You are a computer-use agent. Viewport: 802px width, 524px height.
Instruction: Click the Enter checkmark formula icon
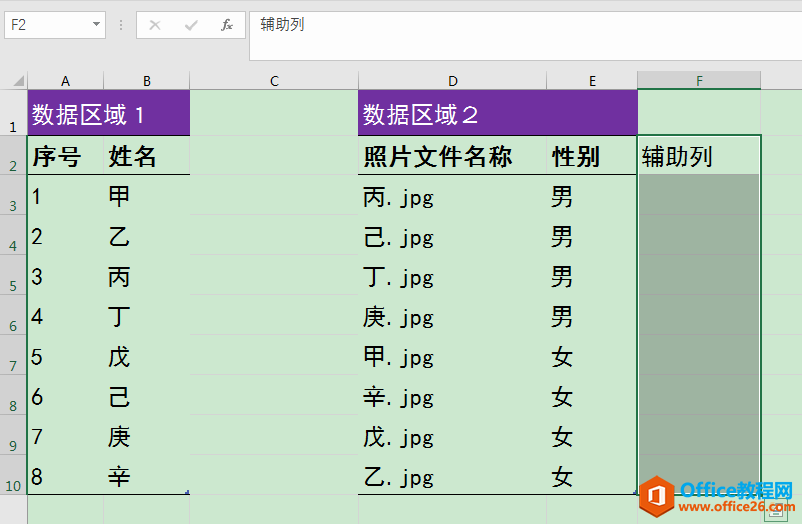click(191, 25)
